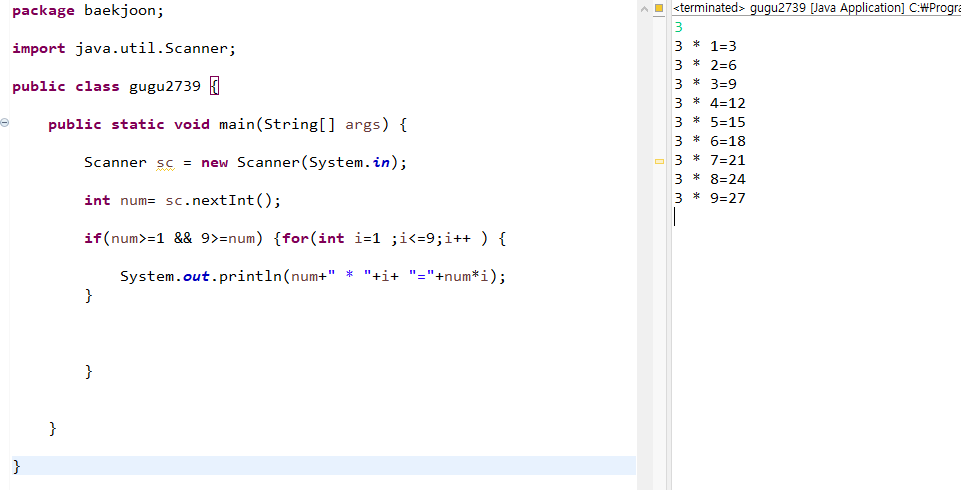Collapse the main method fold toggle
Viewport: 961px width, 490px height.
click(x=4, y=122)
